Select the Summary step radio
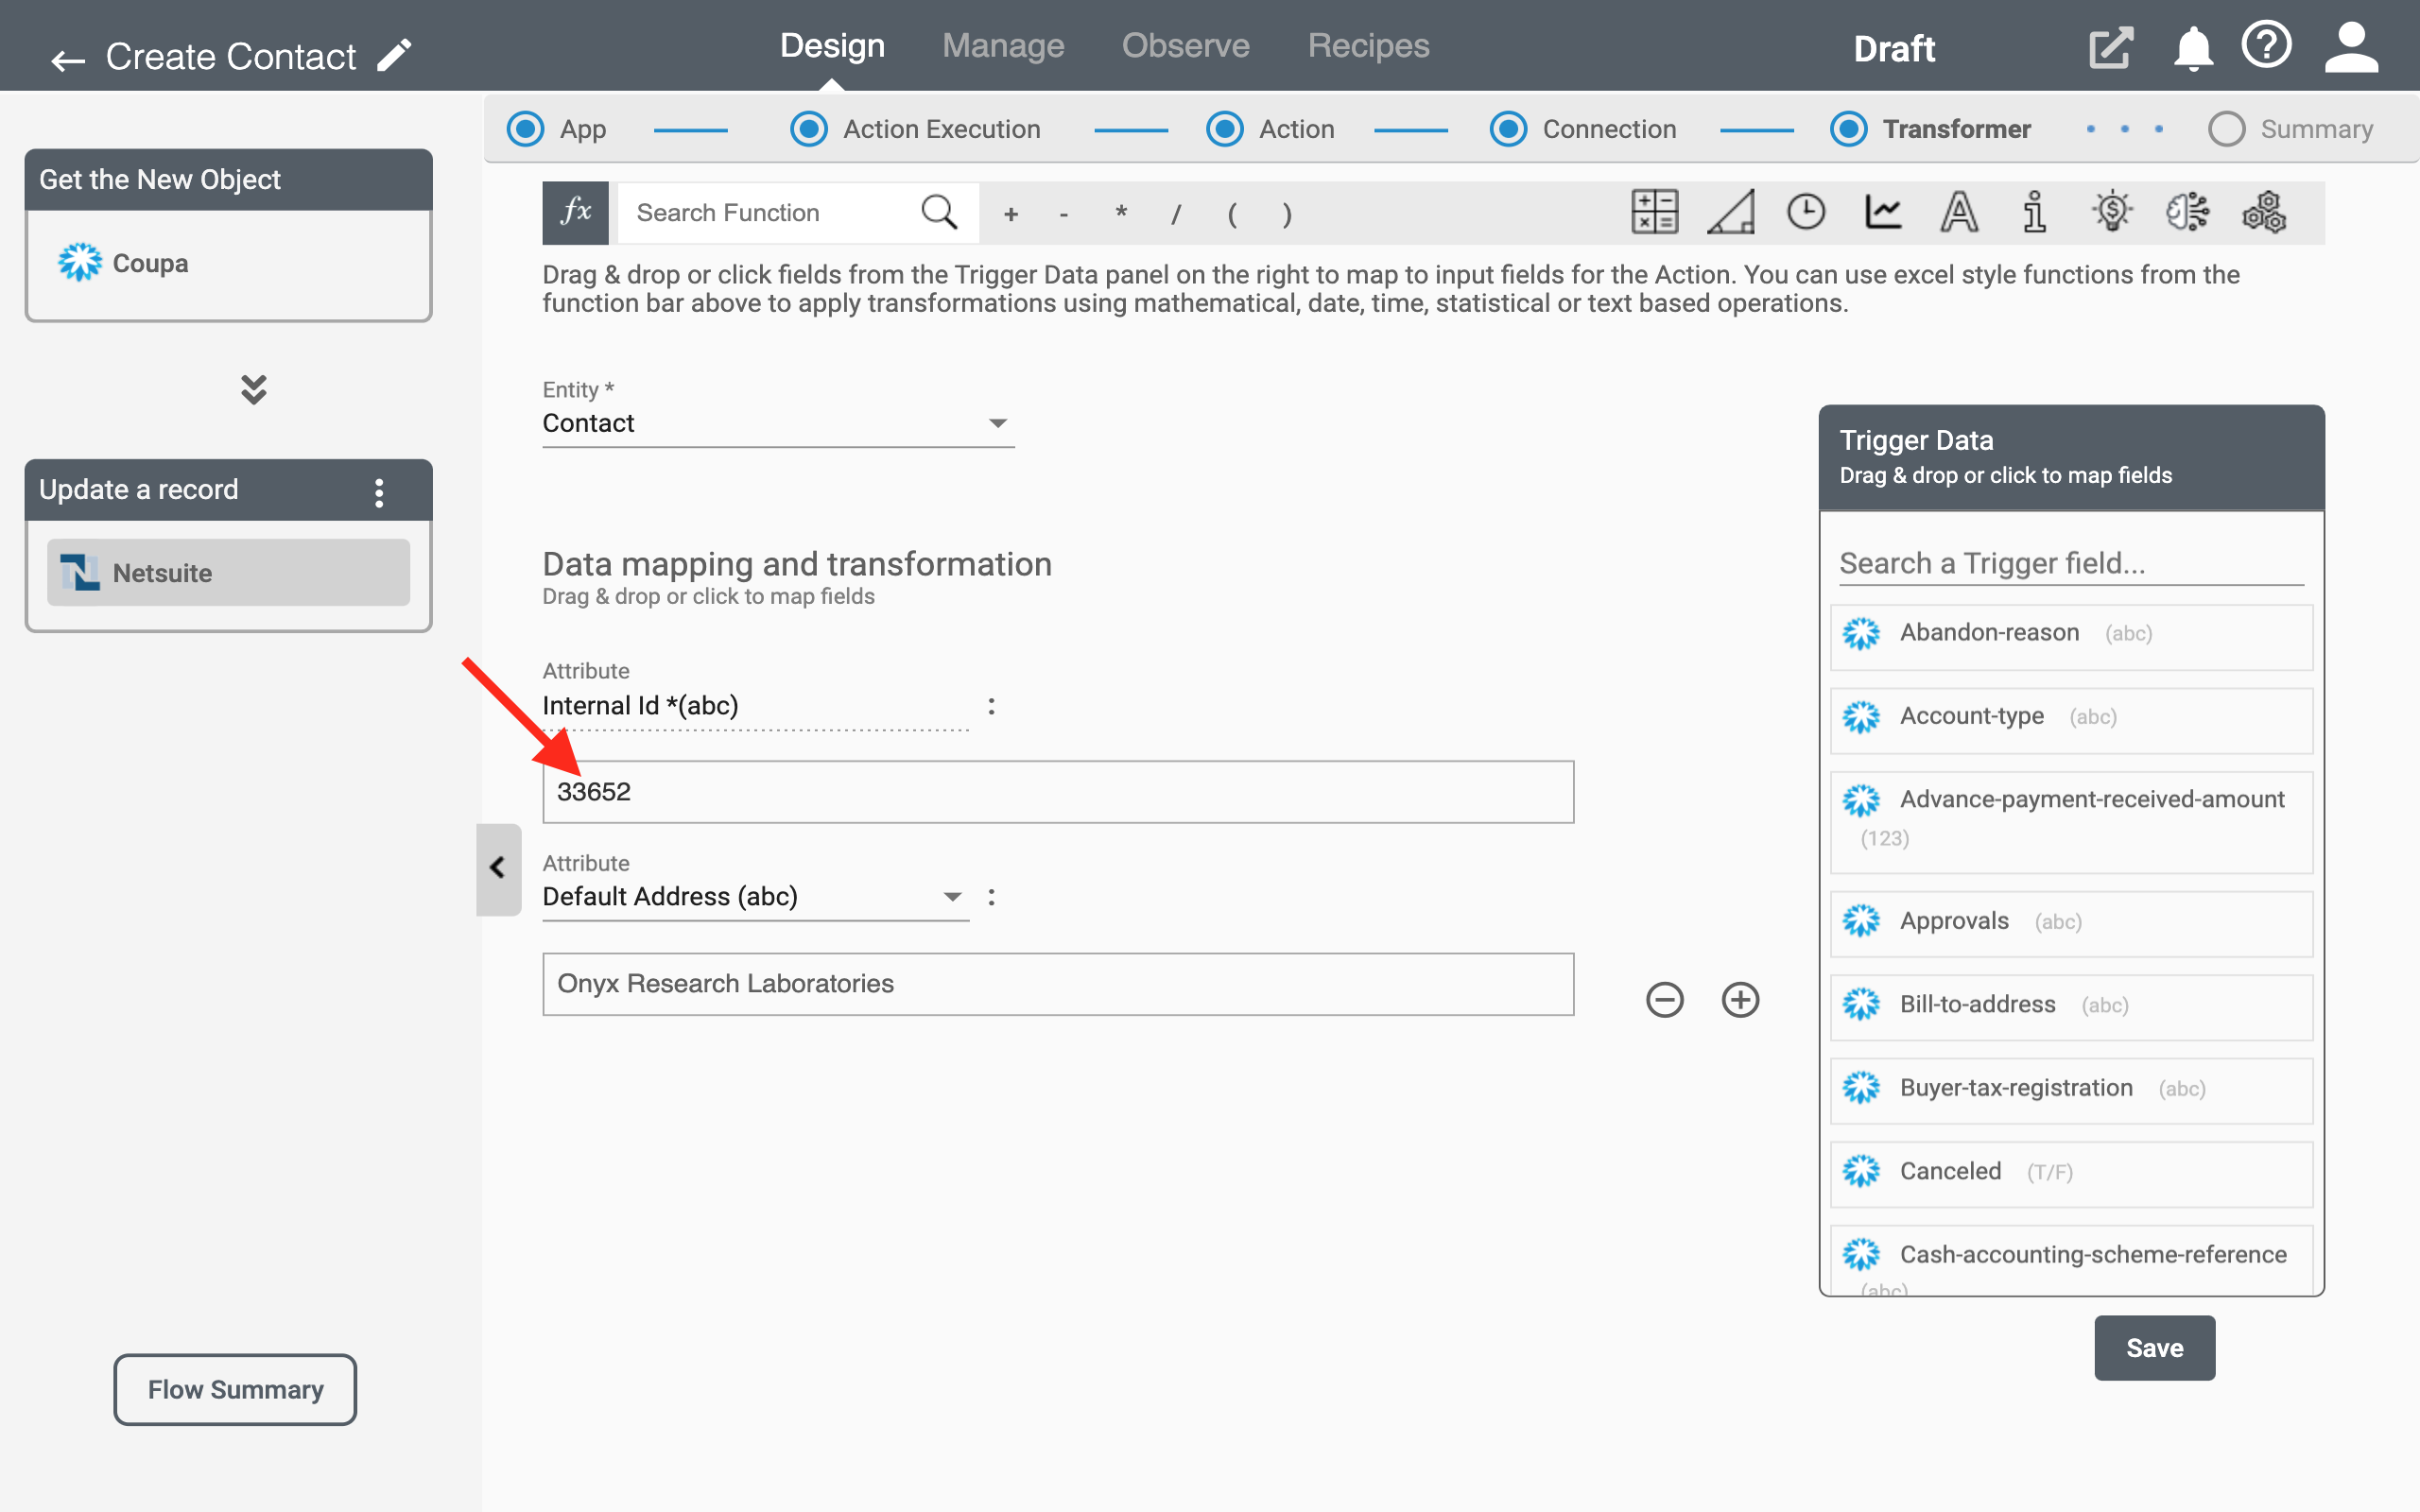This screenshot has width=2420, height=1512. pos(2227,129)
